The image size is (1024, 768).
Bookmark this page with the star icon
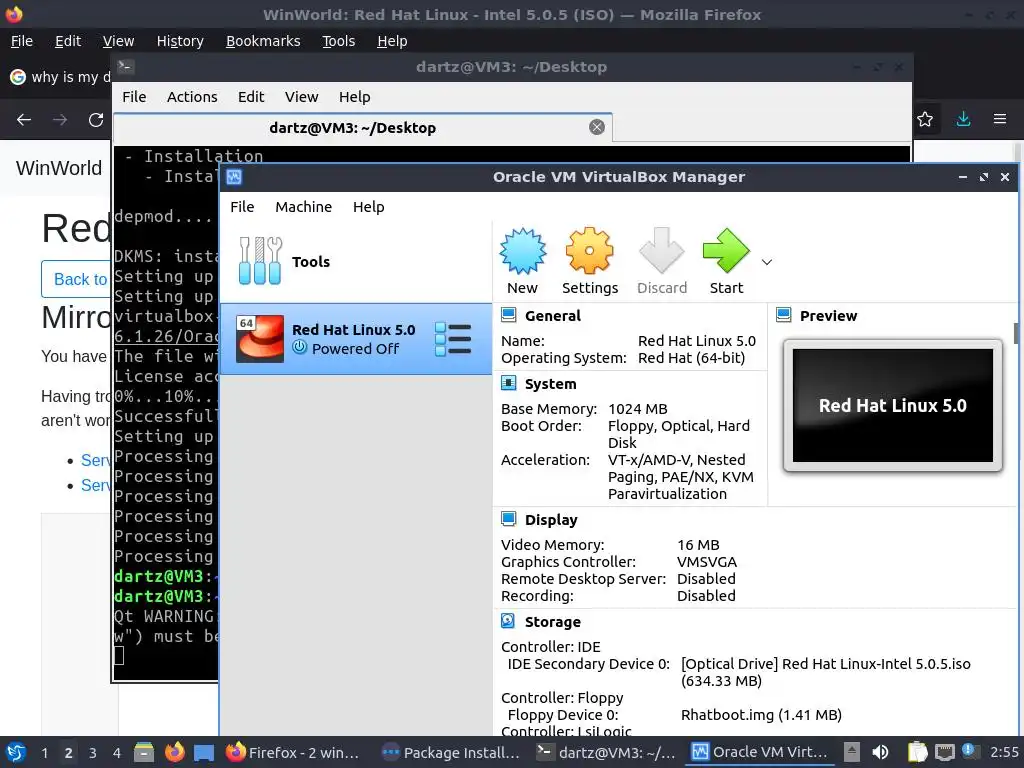(925, 120)
